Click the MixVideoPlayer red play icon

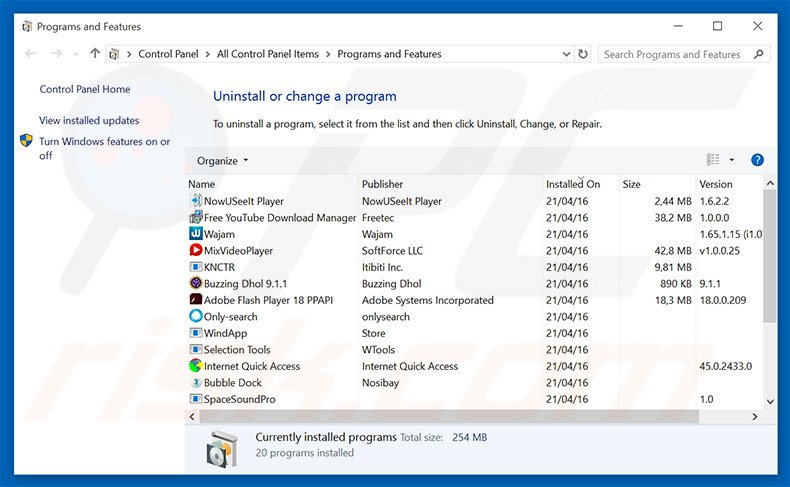tap(195, 250)
